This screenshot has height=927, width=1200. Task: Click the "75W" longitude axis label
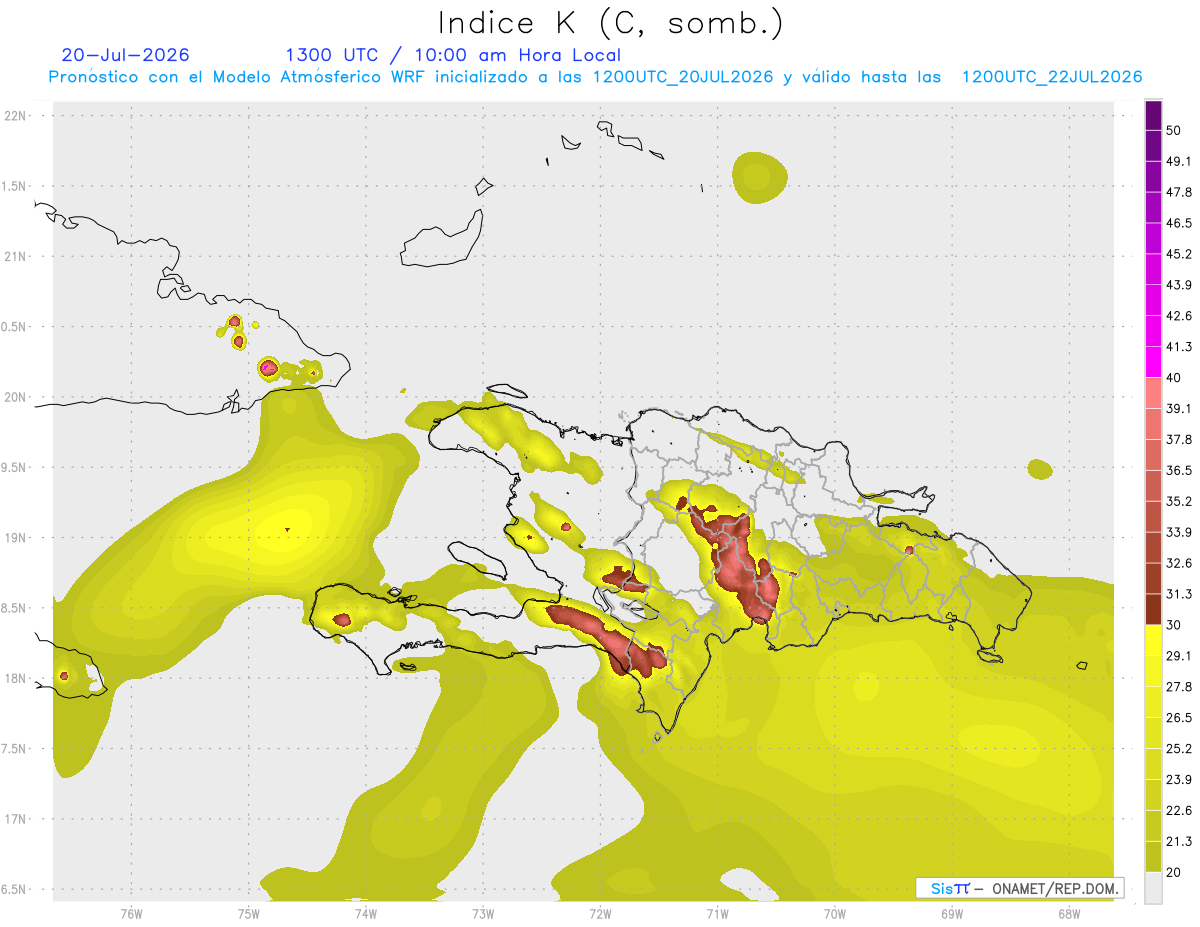point(248,913)
